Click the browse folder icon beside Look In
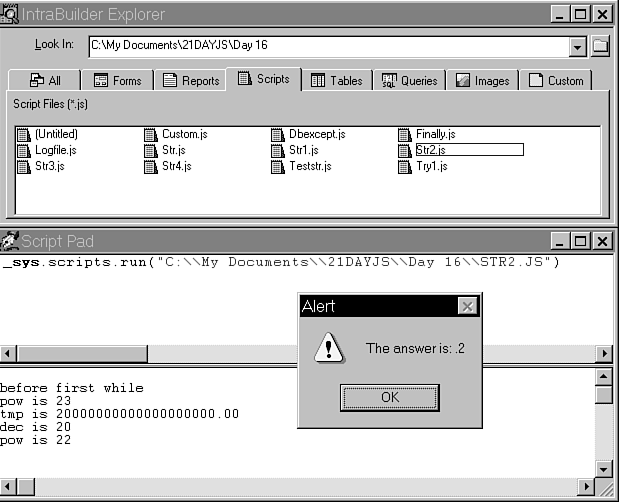The image size is (620, 504). [x=600, y=46]
